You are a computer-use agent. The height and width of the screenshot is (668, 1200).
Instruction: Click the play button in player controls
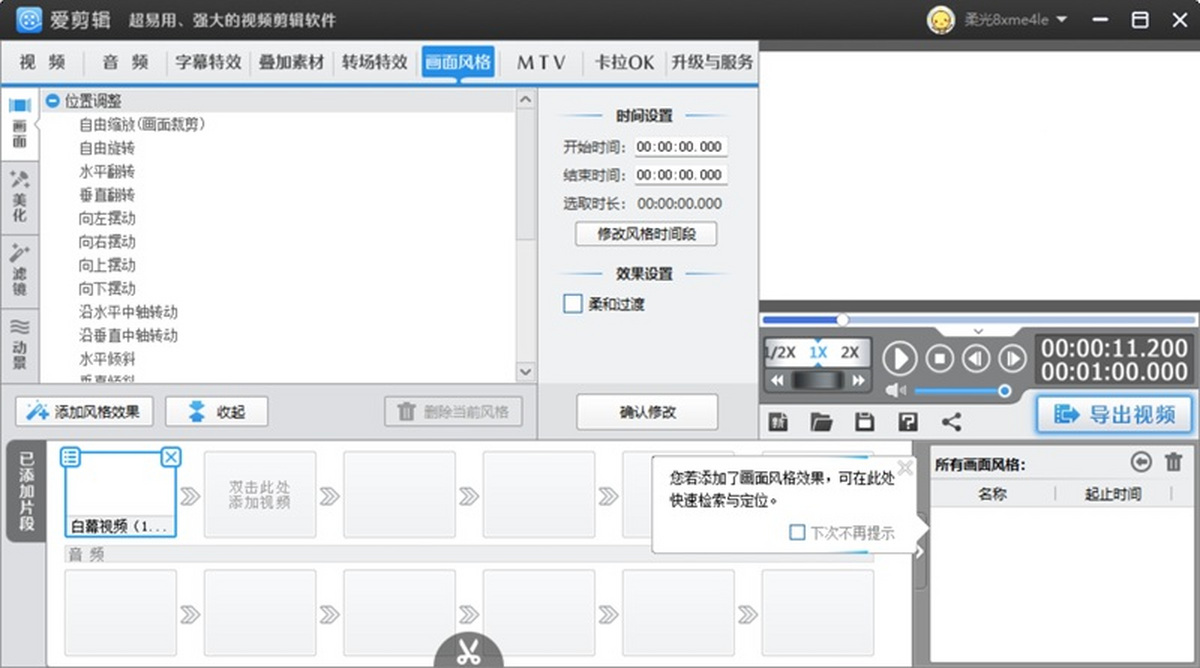click(x=900, y=358)
